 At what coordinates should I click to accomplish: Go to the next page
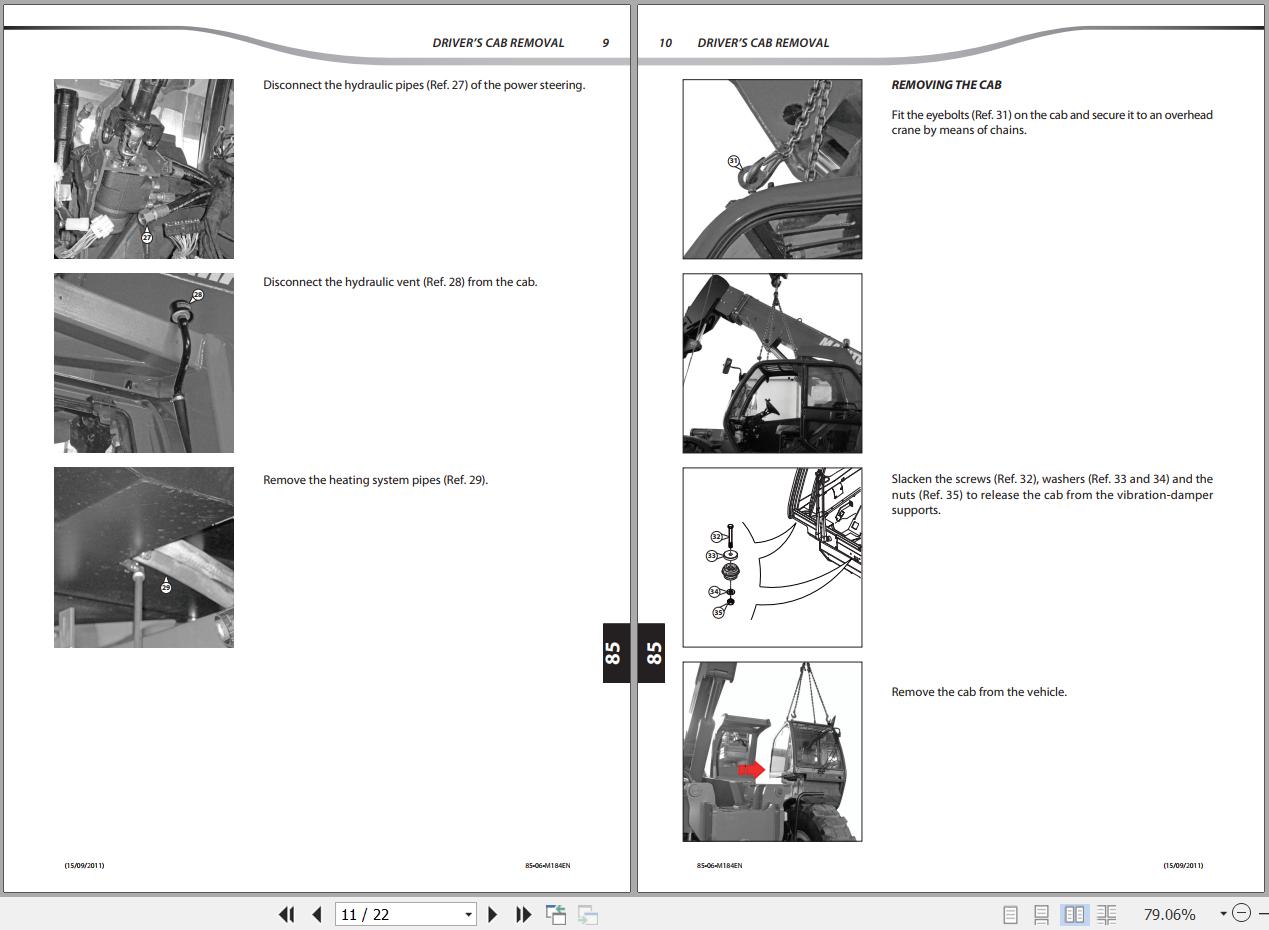(492, 914)
